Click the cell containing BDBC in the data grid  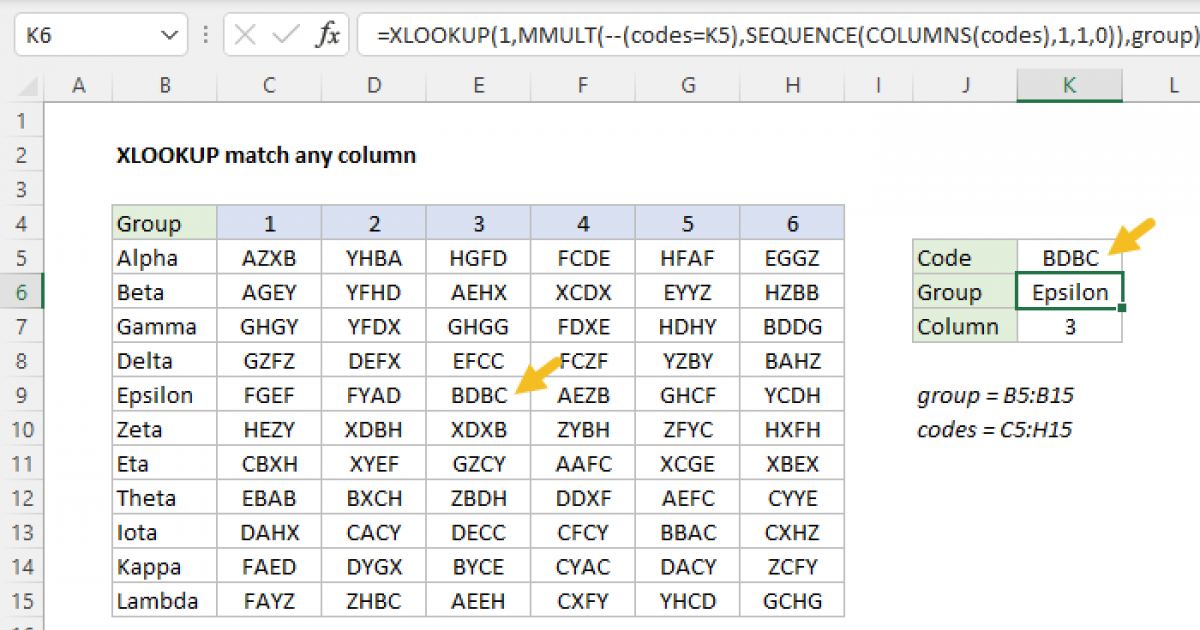tap(478, 394)
